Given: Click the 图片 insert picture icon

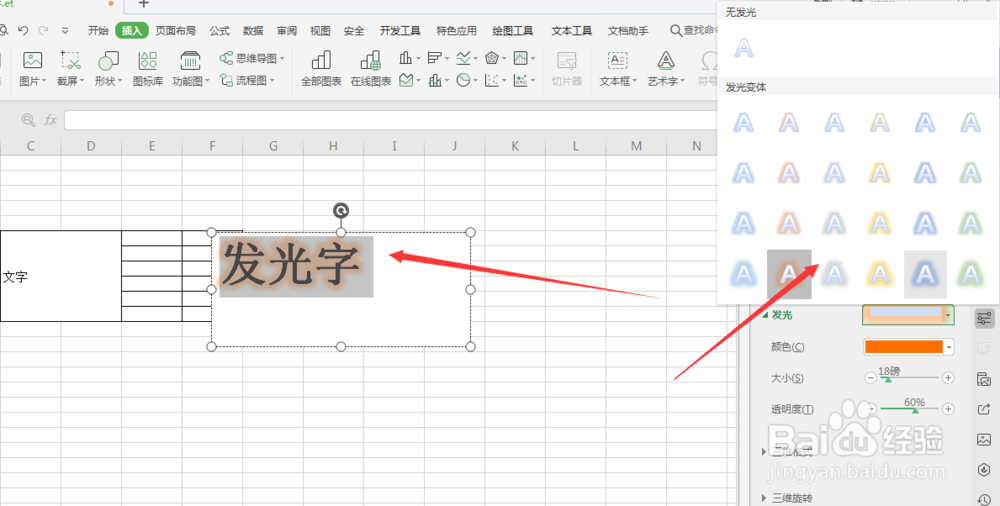Looking at the screenshot, I should [33, 61].
